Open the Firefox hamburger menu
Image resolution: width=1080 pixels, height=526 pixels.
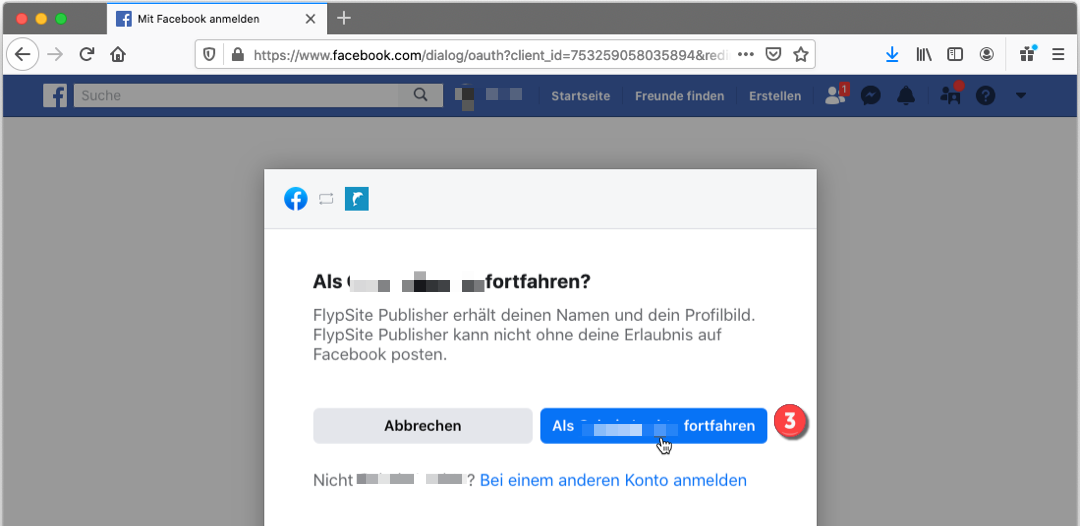1059,54
